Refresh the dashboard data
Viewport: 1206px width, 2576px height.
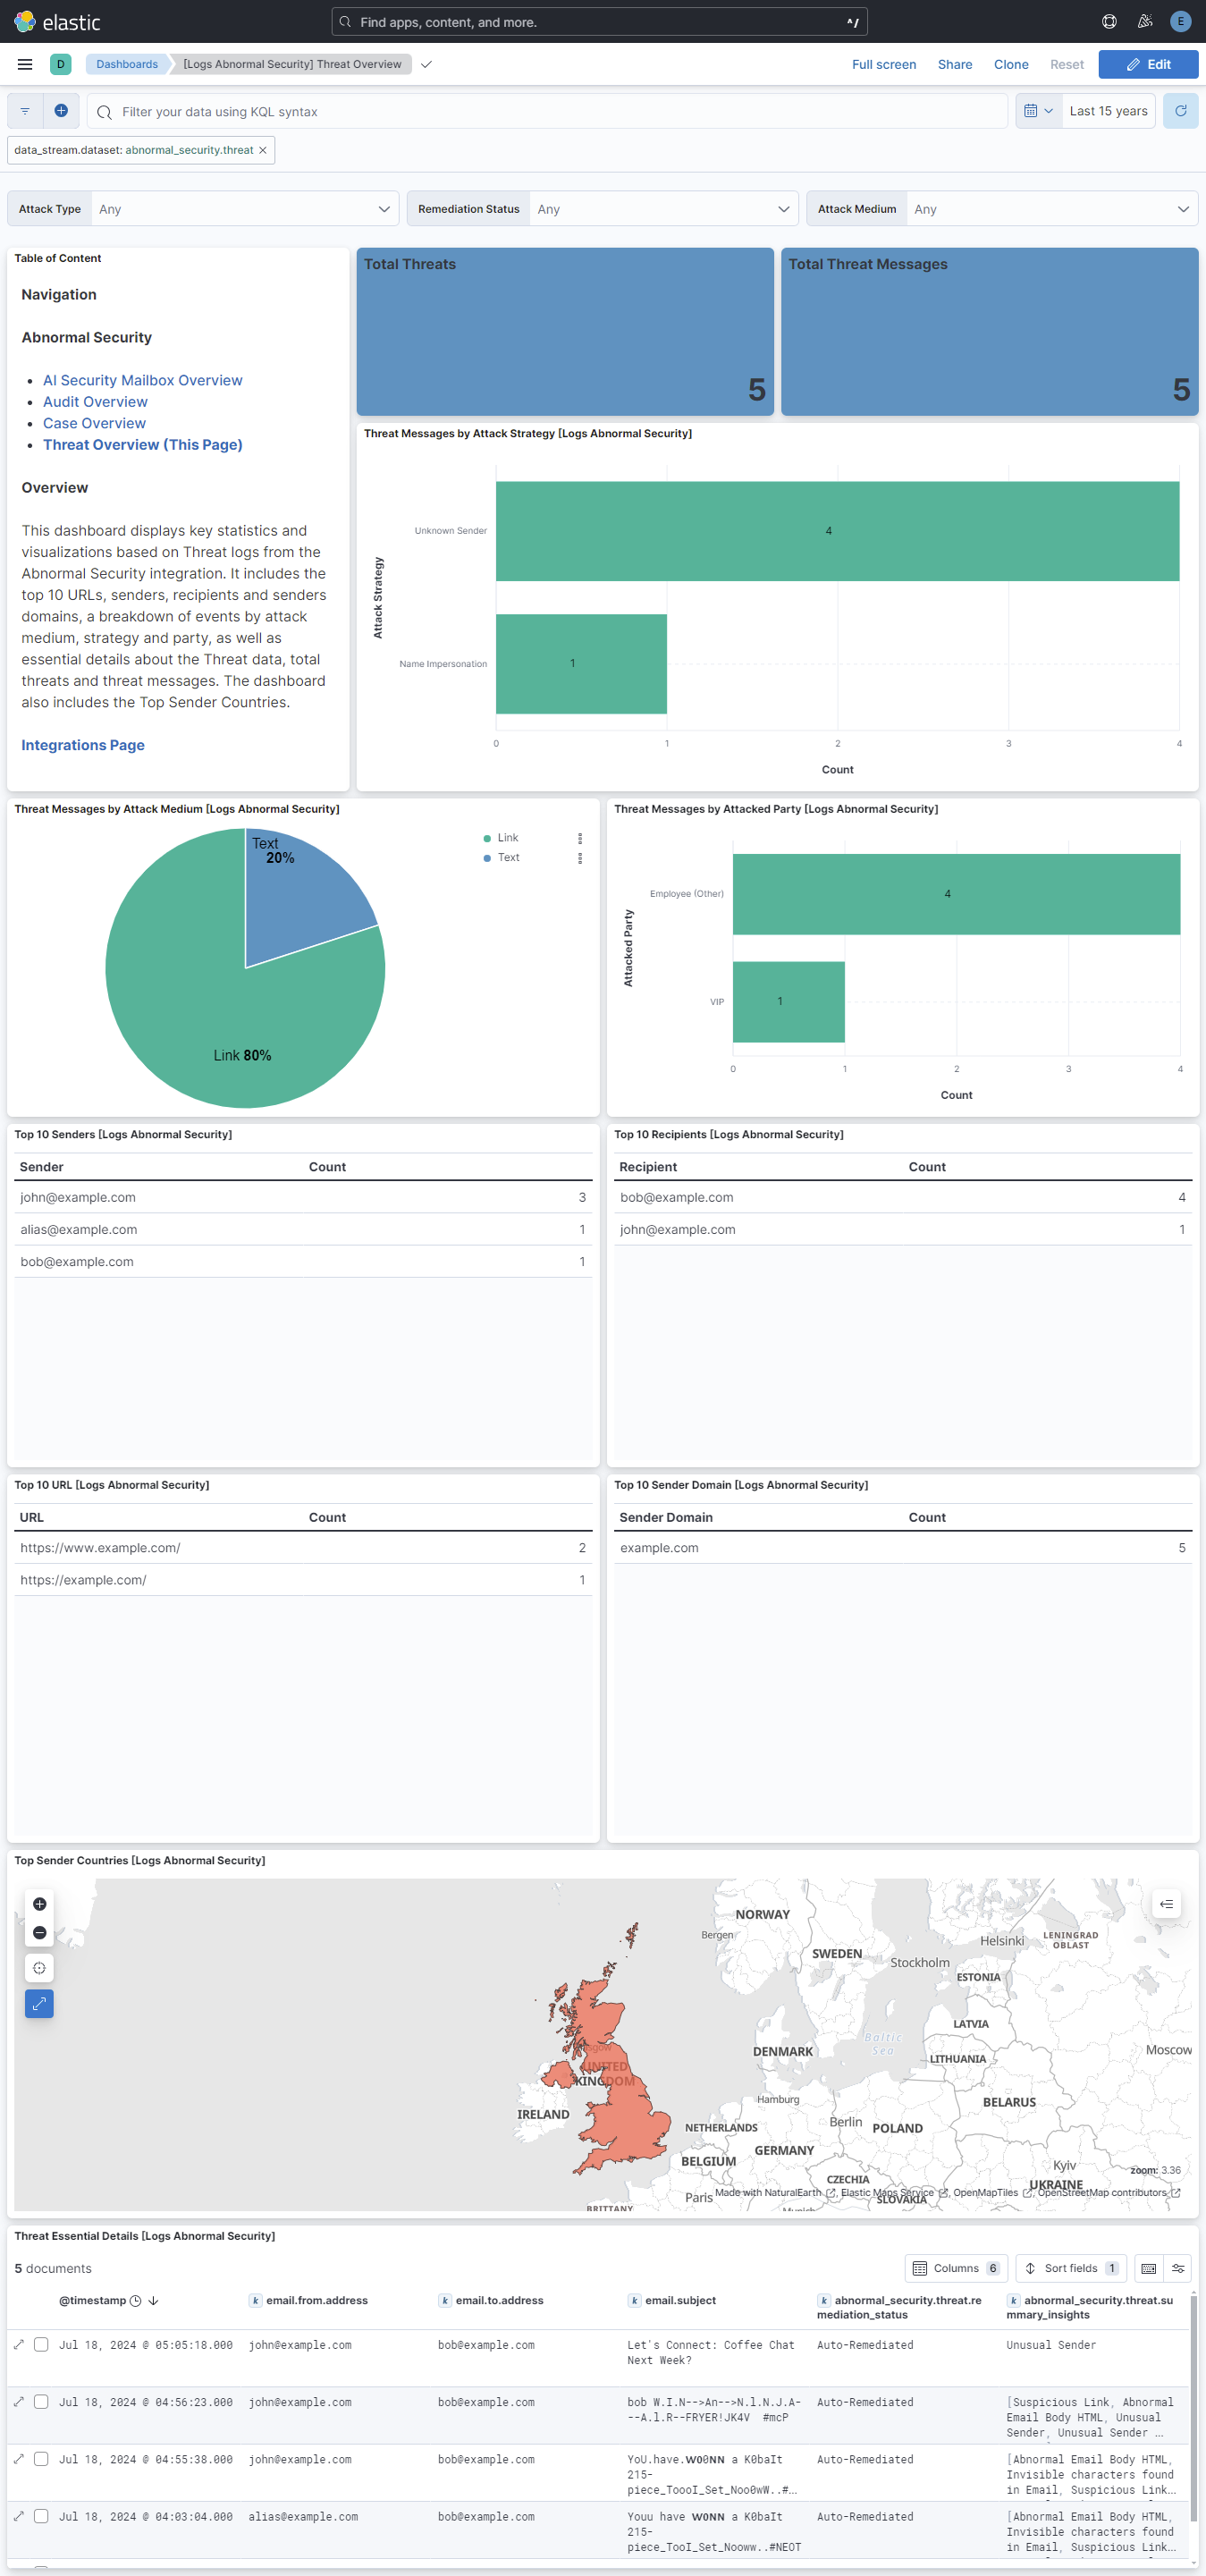click(x=1180, y=111)
